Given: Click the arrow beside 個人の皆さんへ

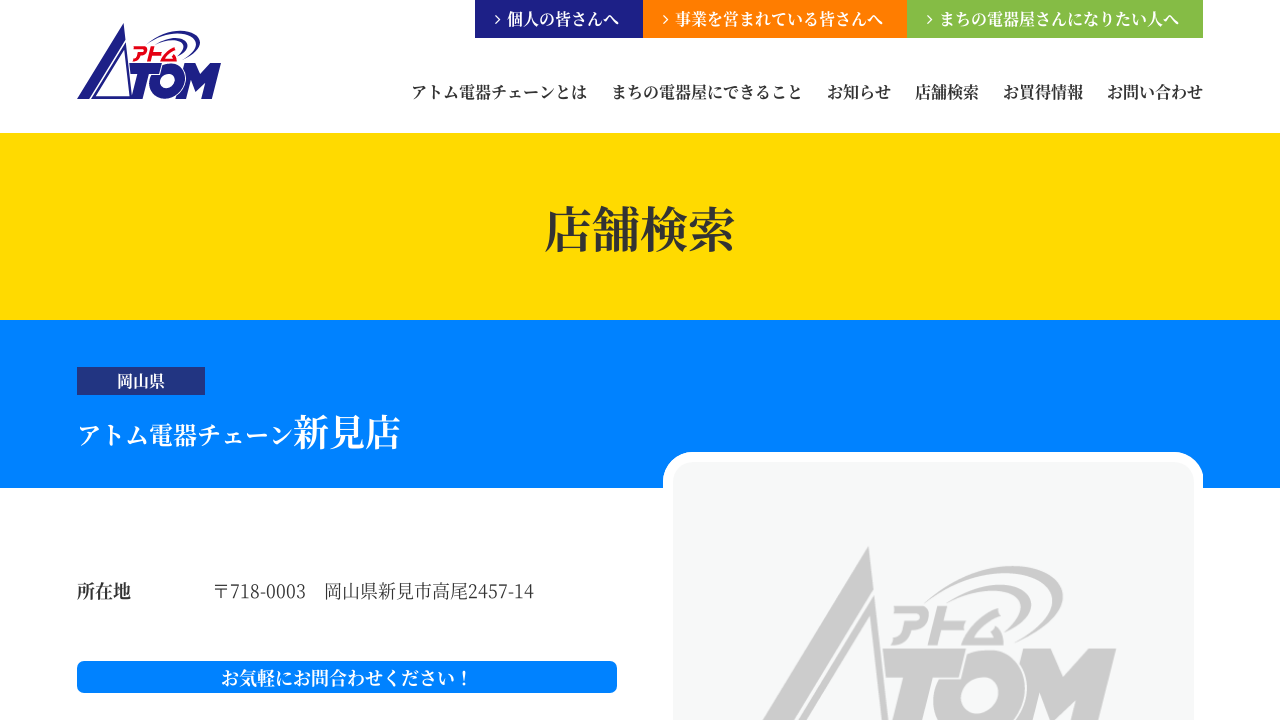Looking at the screenshot, I should pyautogui.click(x=497, y=19).
